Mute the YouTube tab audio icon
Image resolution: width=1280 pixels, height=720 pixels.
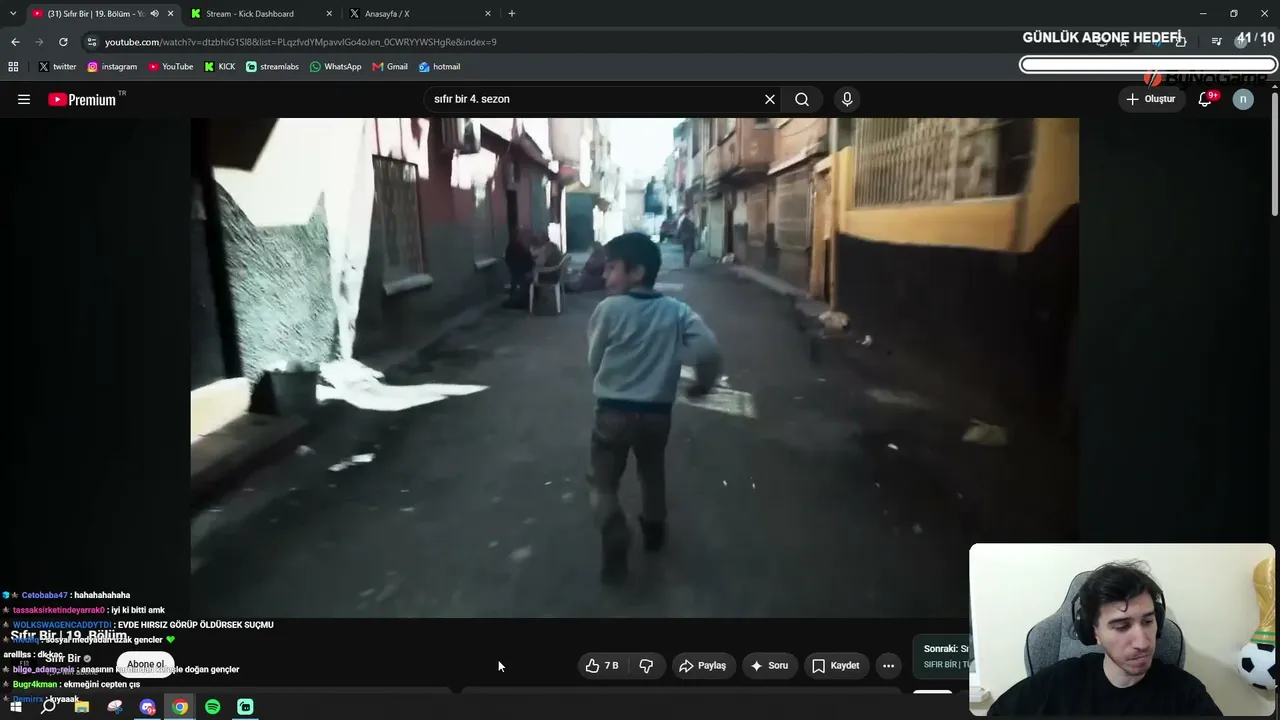[154, 13]
